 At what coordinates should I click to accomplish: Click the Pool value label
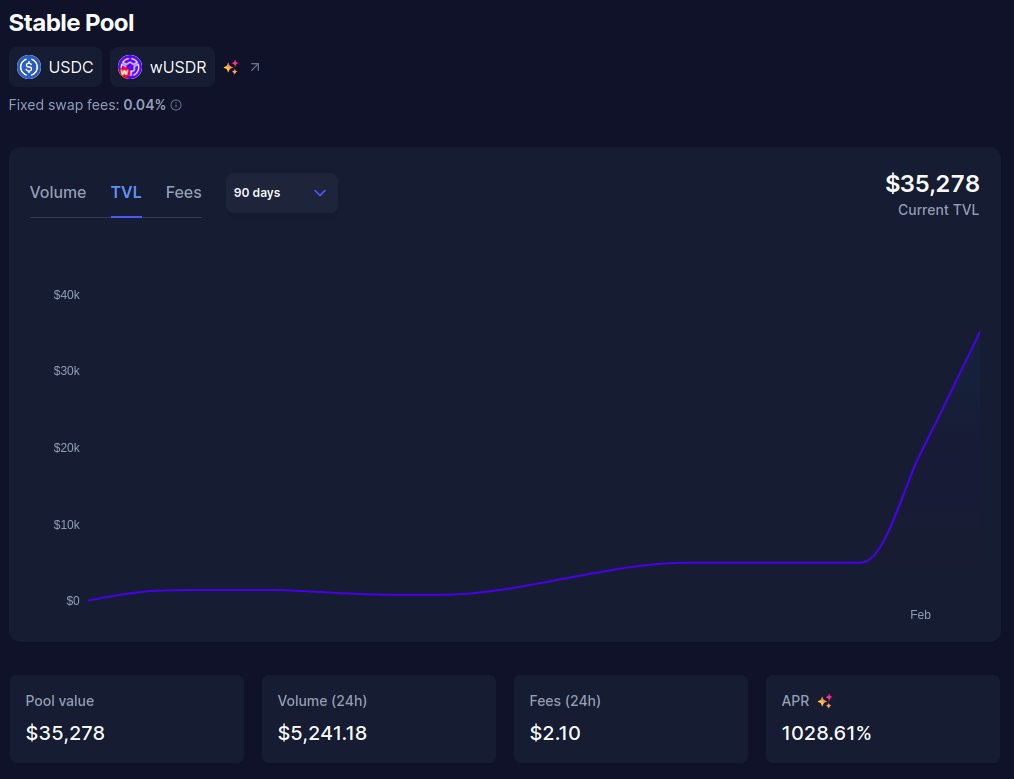[59, 701]
